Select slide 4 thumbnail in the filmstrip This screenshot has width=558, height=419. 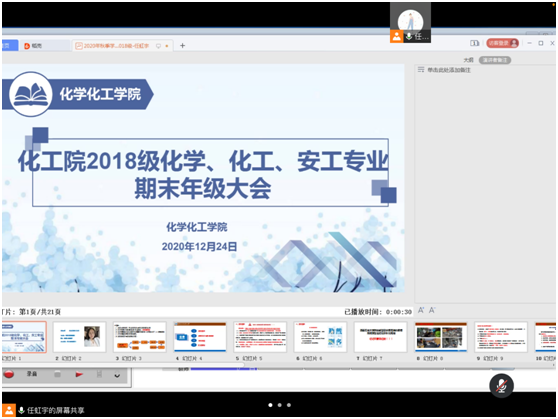tap(200, 337)
